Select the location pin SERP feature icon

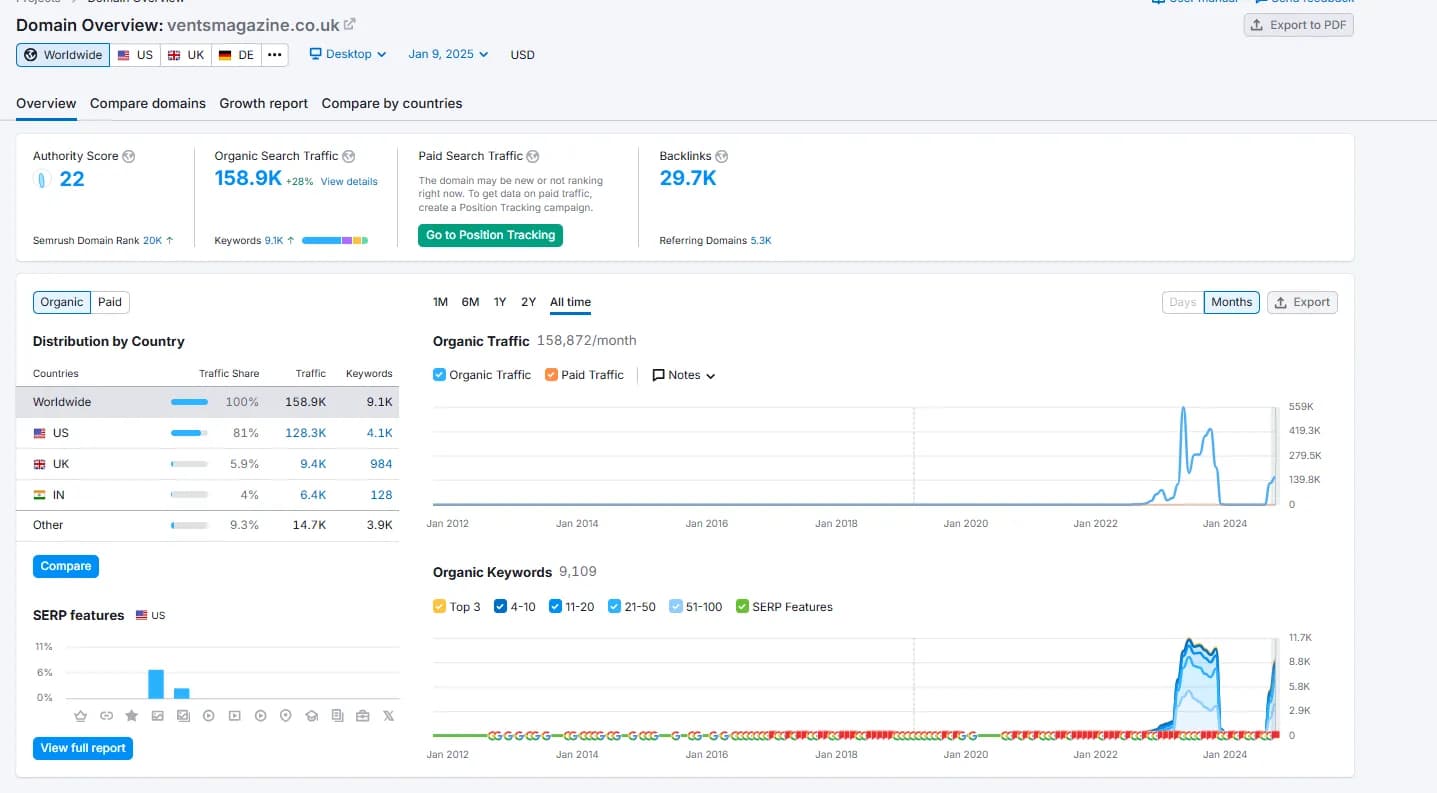point(286,716)
